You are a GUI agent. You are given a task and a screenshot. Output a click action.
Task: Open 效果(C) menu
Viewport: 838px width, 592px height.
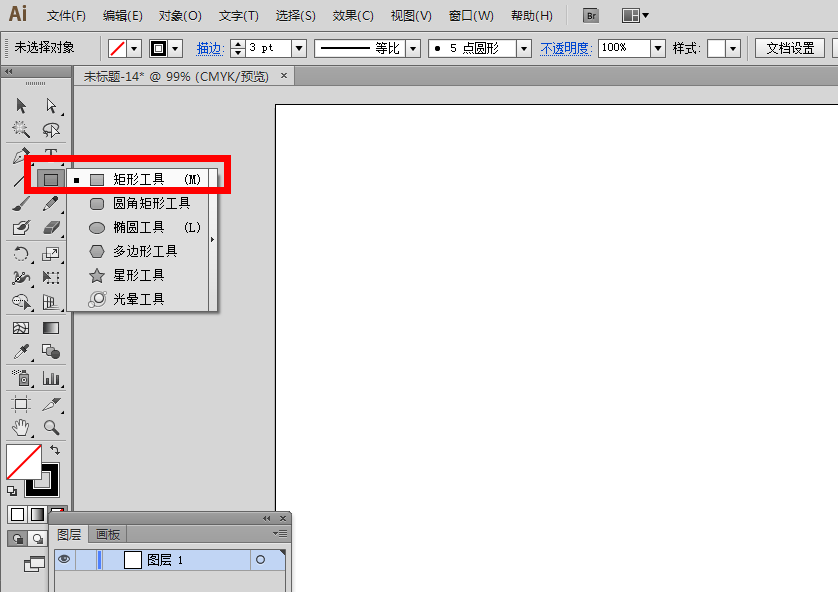353,15
